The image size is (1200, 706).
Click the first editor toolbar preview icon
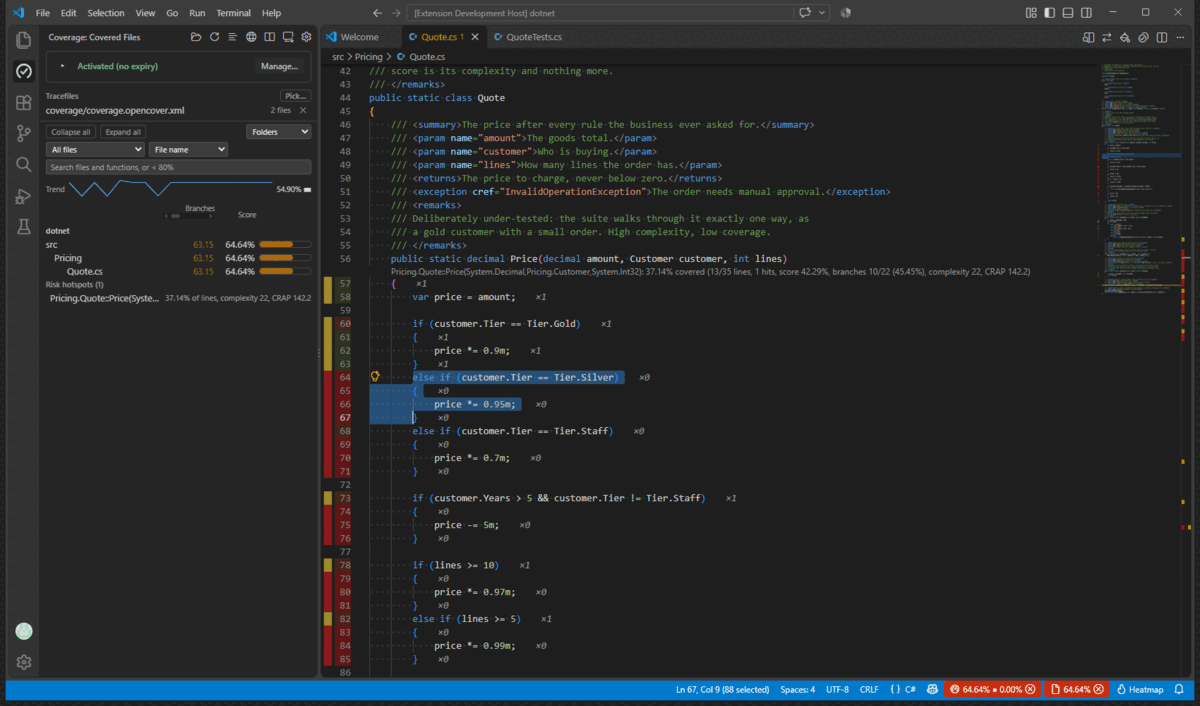click(1089, 37)
